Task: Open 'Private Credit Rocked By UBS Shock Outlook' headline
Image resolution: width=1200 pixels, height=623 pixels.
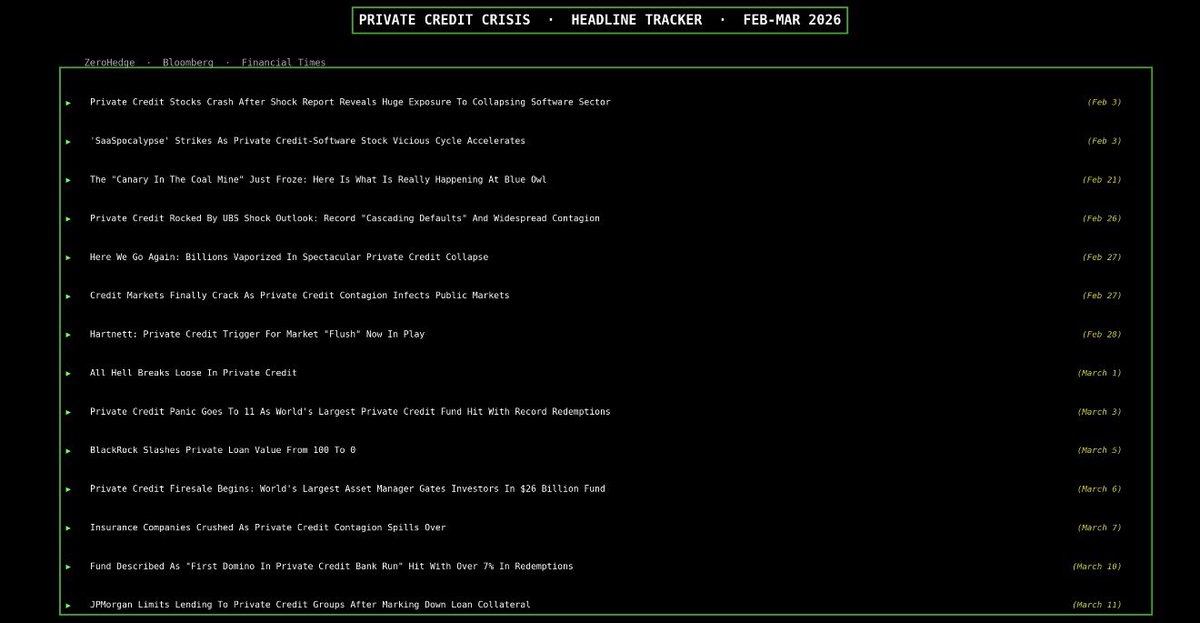Action: 345,218
